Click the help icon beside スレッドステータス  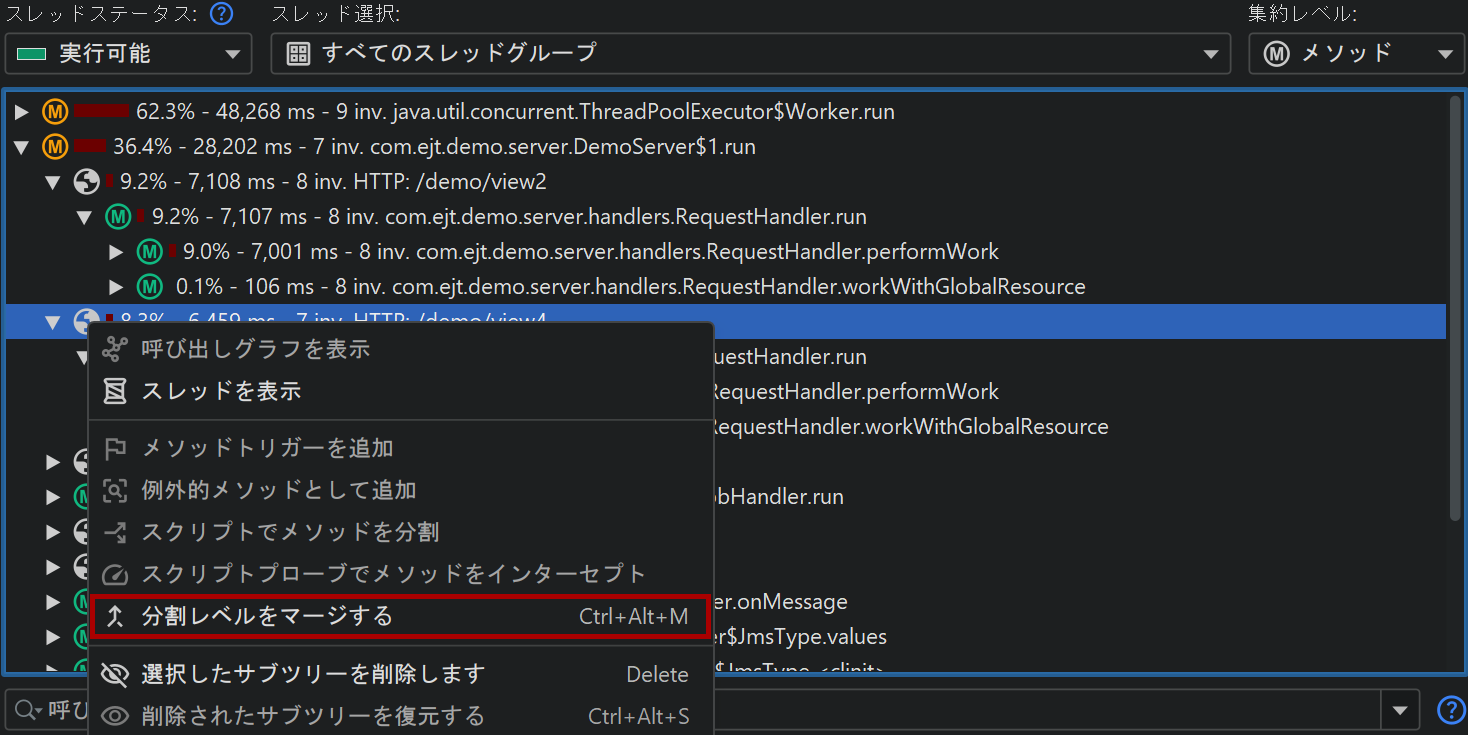tap(221, 14)
